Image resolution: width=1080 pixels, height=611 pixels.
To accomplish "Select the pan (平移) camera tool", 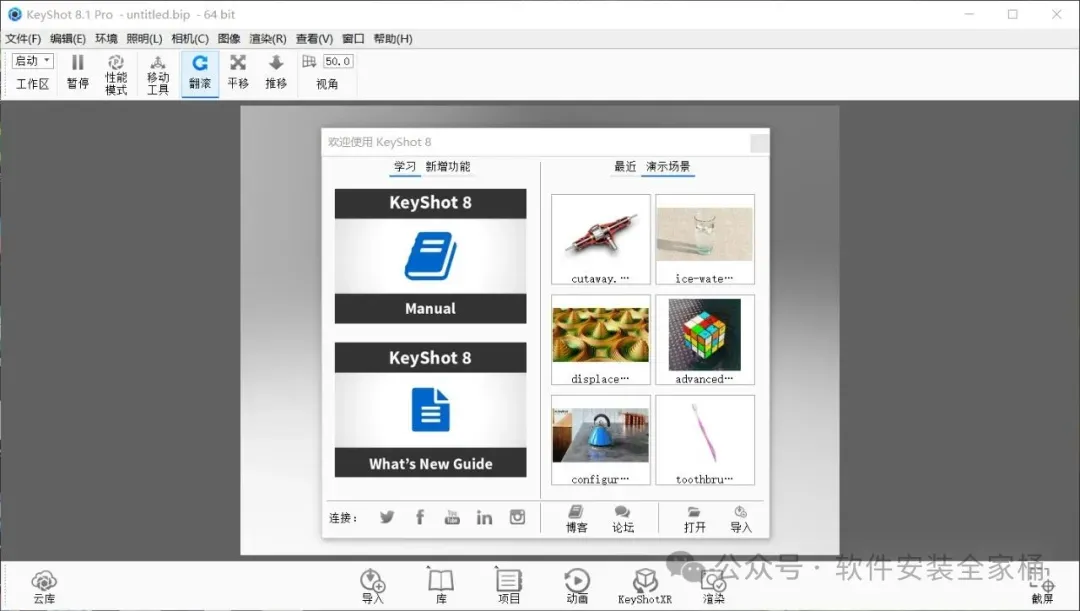I will click(238, 72).
